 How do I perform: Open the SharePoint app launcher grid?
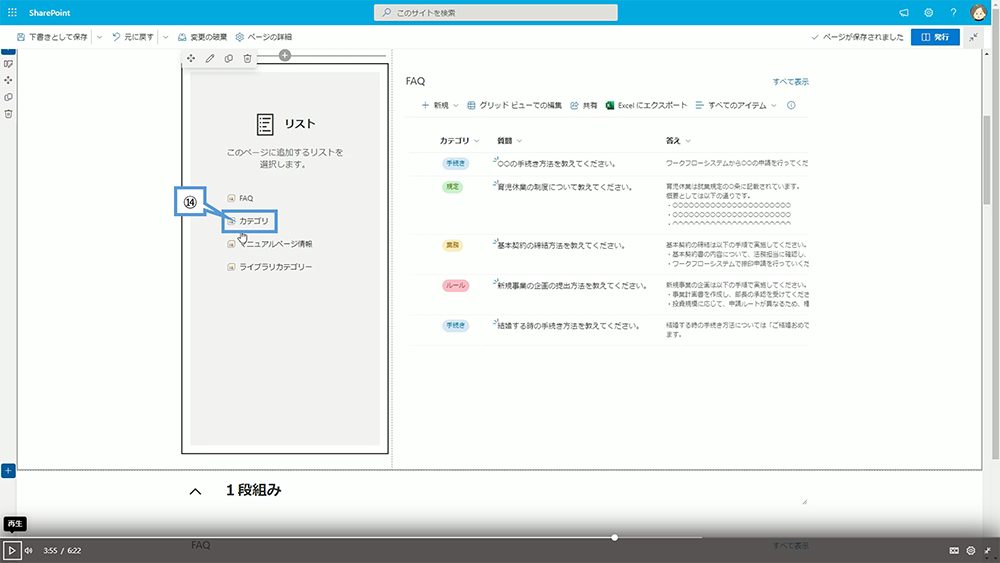tap(12, 12)
